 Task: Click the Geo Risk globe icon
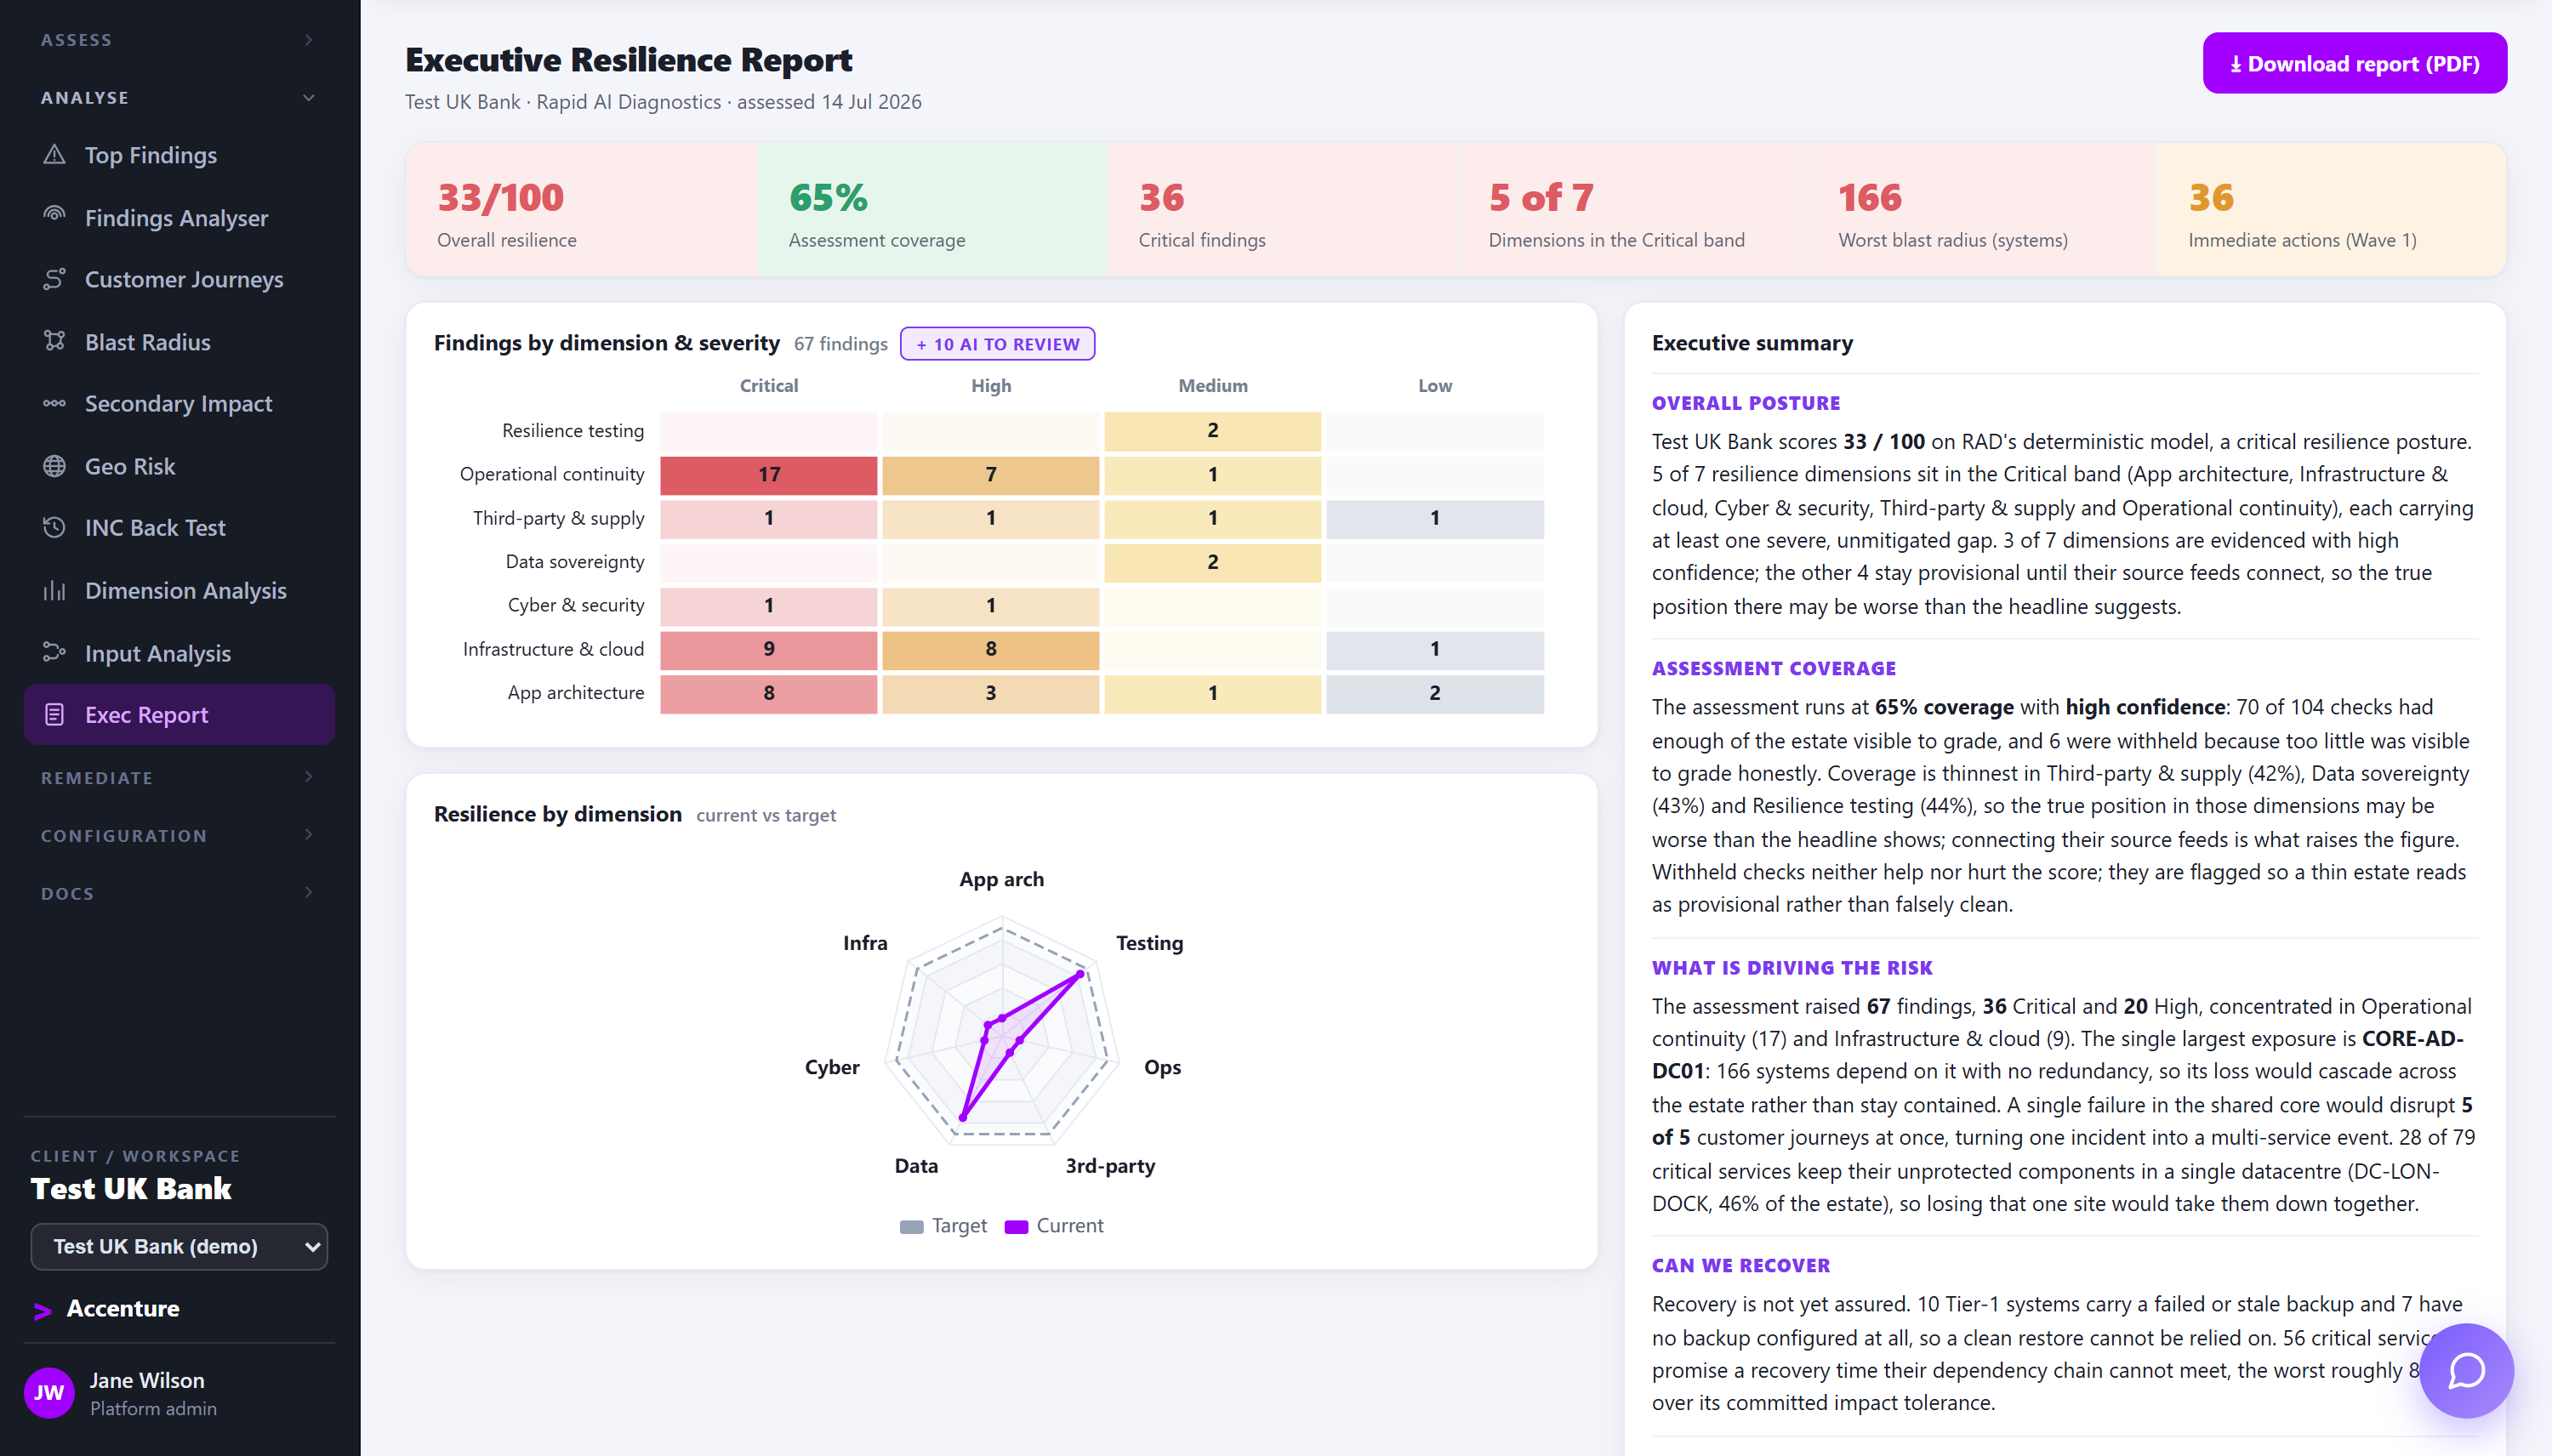click(x=54, y=466)
